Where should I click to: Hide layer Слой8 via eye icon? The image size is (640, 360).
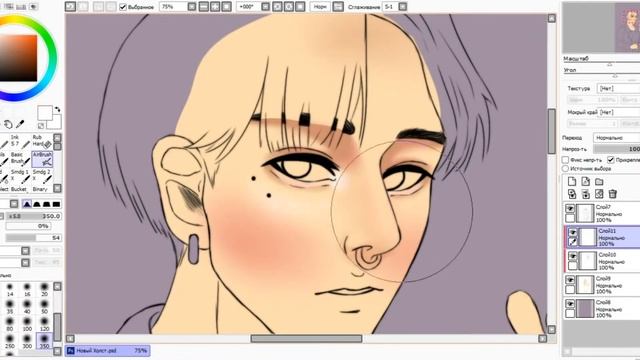coord(570,304)
